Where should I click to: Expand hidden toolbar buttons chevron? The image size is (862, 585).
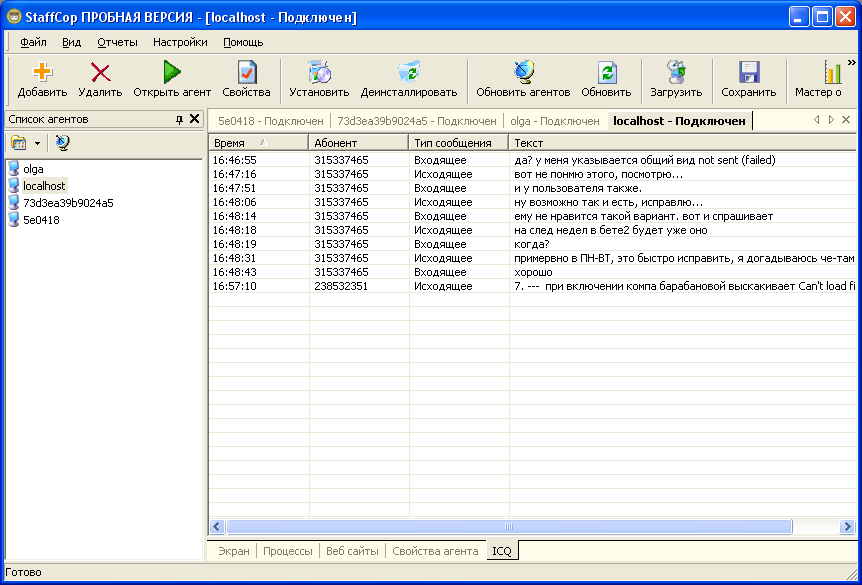pos(852,62)
